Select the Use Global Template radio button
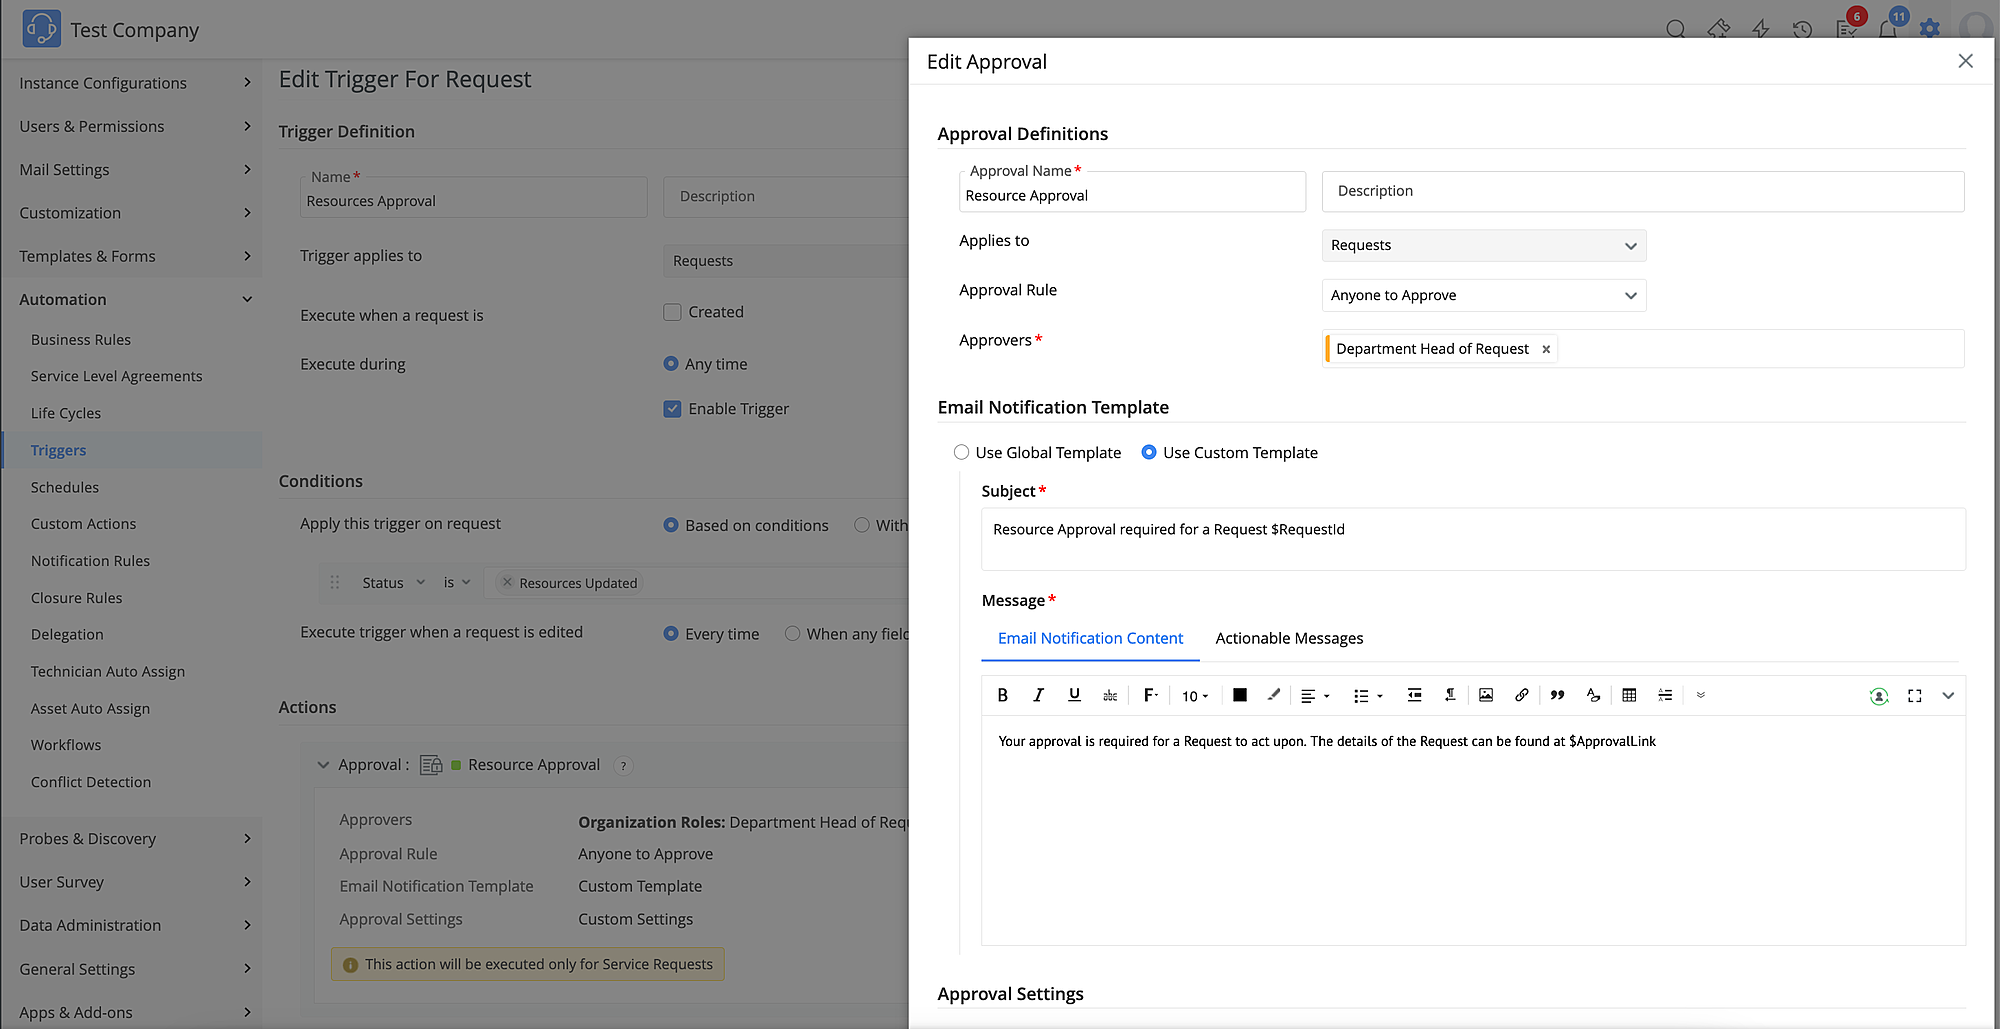Screen dimensions: 2000x1029 point(961,452)
